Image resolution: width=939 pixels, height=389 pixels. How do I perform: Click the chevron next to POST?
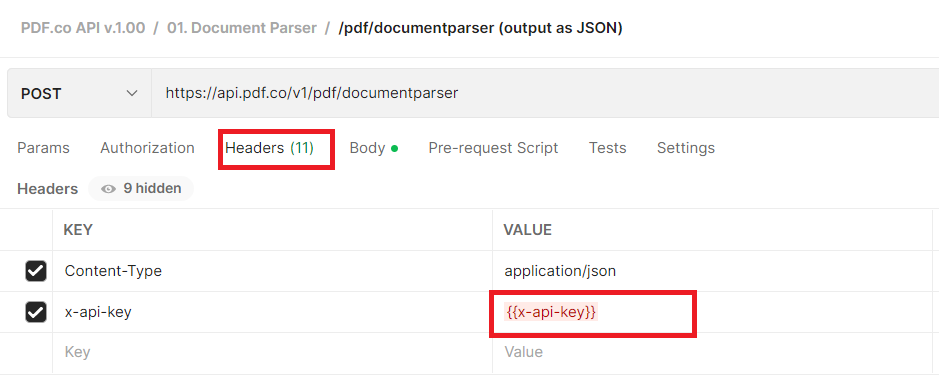click(x=132, y=93)
